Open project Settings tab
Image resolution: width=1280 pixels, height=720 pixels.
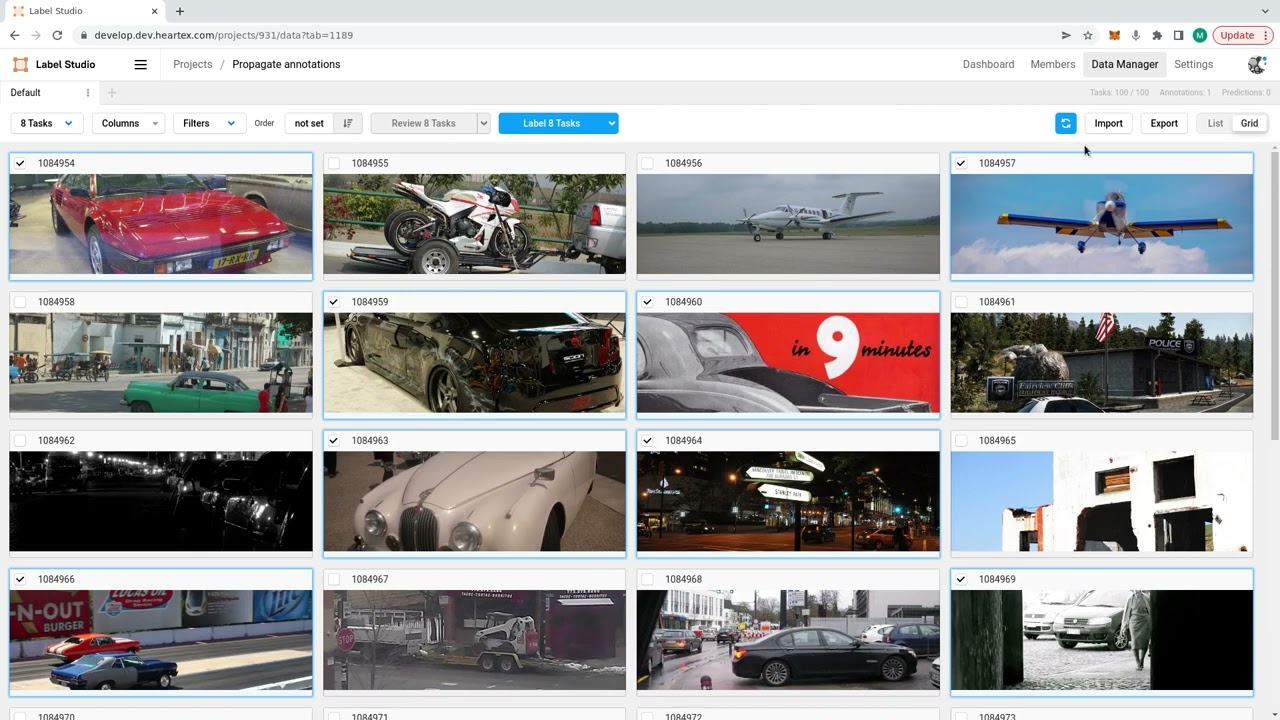1193,64
